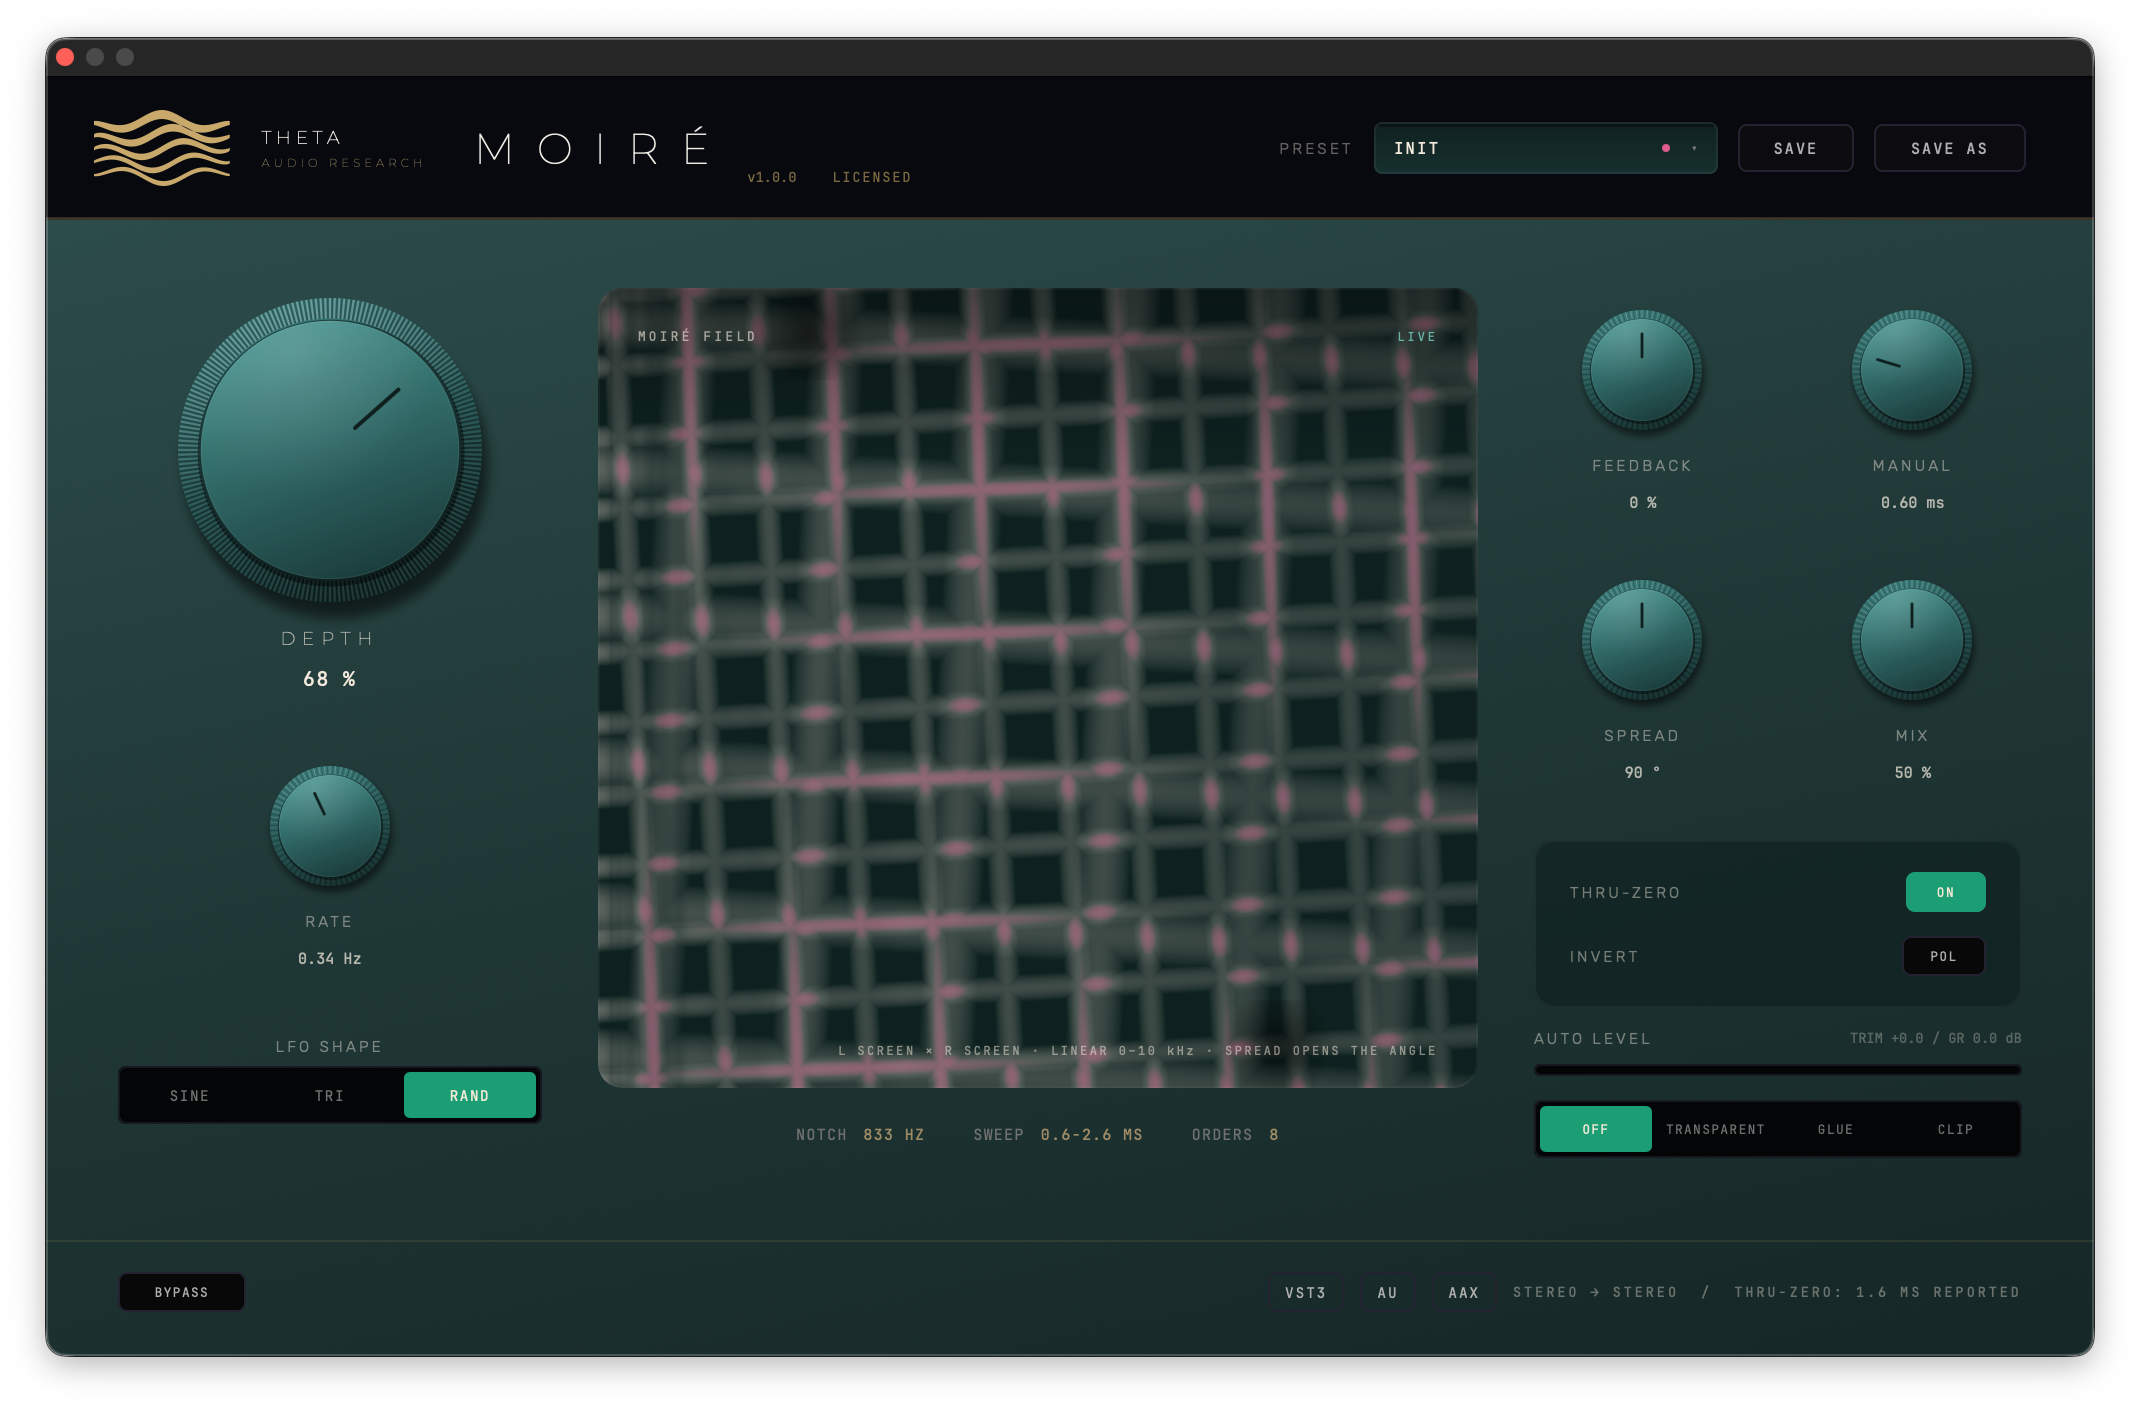Click the LICENSED status text
This screenshot has width=2140, height=1410.
tap(872, 177)
